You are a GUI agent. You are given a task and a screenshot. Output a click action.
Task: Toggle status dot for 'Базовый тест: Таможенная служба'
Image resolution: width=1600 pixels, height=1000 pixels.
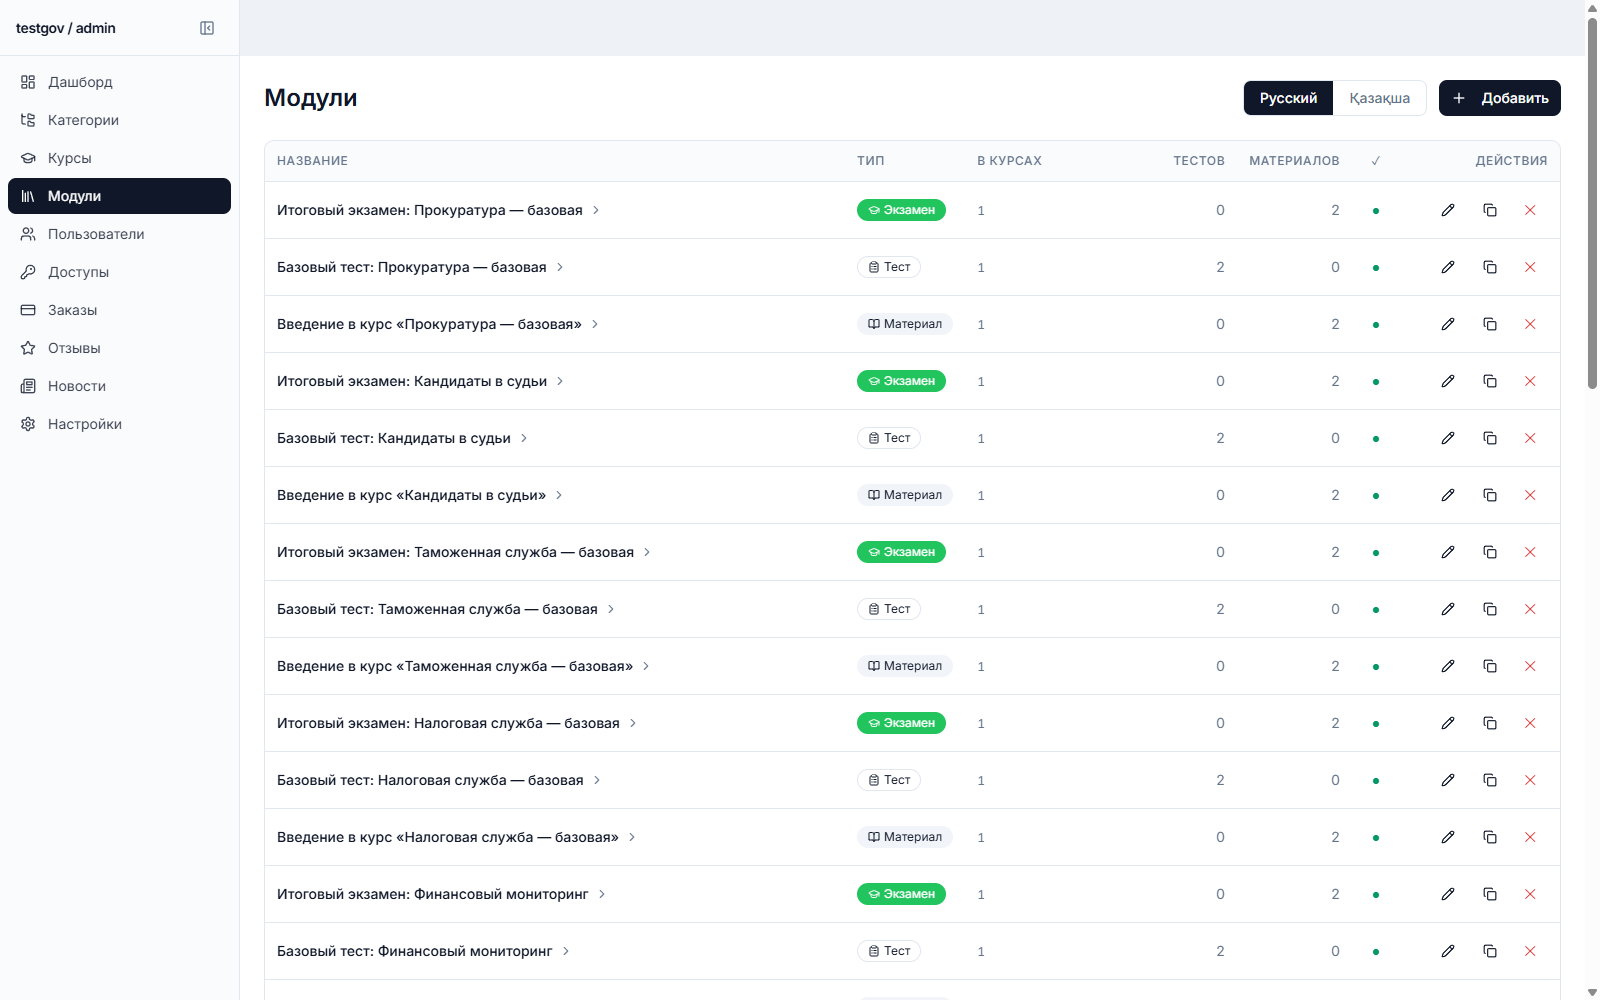click(x=1376, y=610)
